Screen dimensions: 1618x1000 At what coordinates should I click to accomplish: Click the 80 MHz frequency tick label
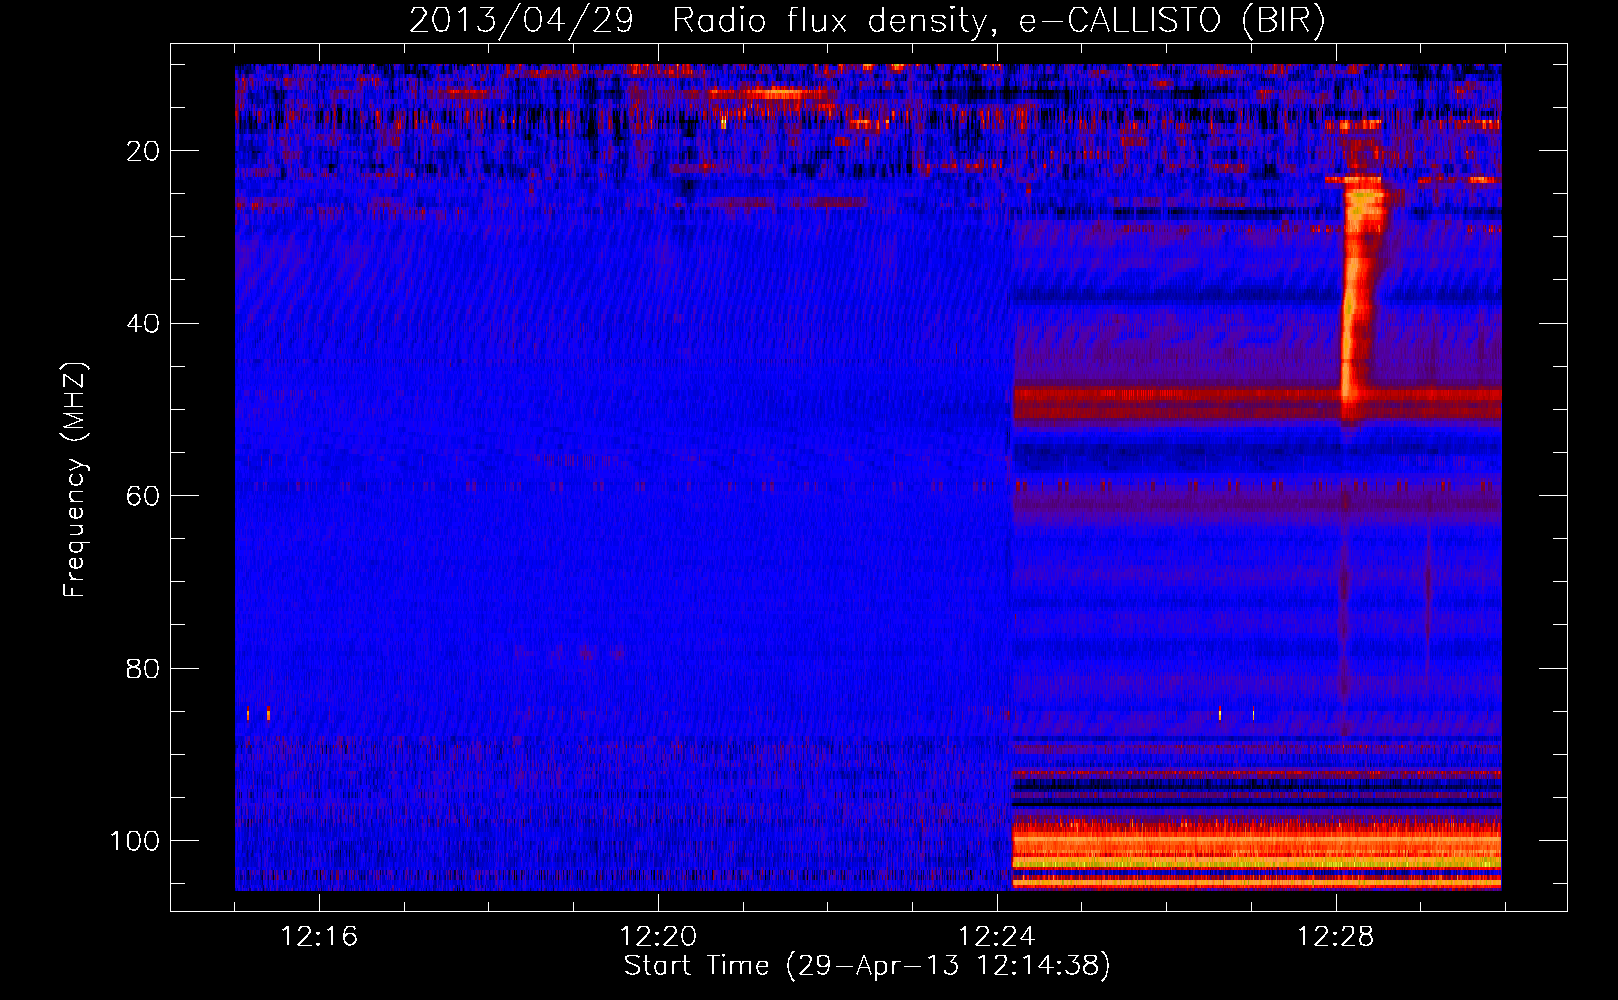point(144,669)
